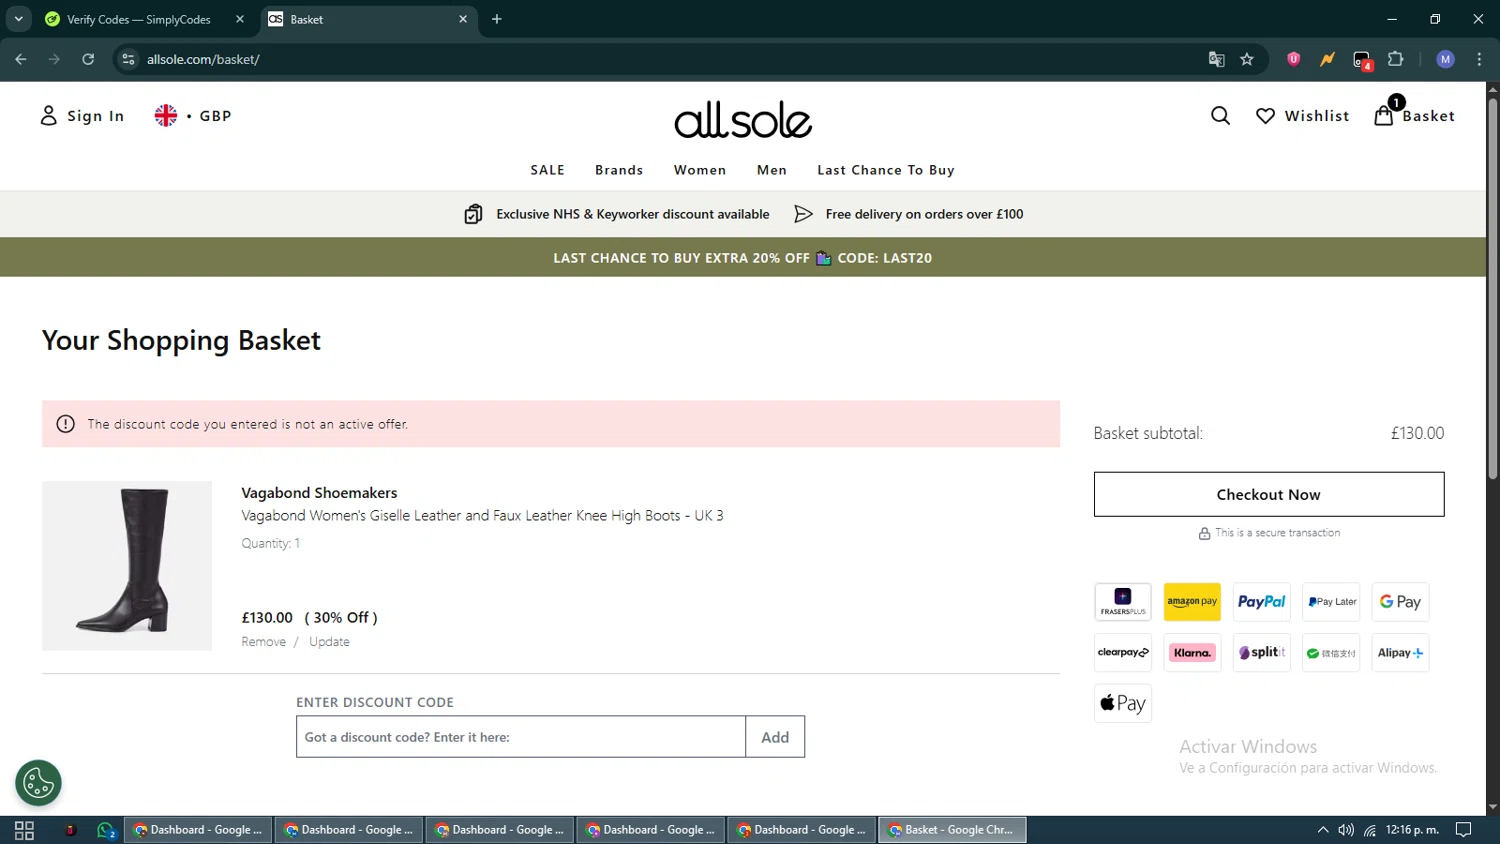
Task: Open the UK flag GBP currency selector
Action: pyautogui.click(x=193, y=116)
